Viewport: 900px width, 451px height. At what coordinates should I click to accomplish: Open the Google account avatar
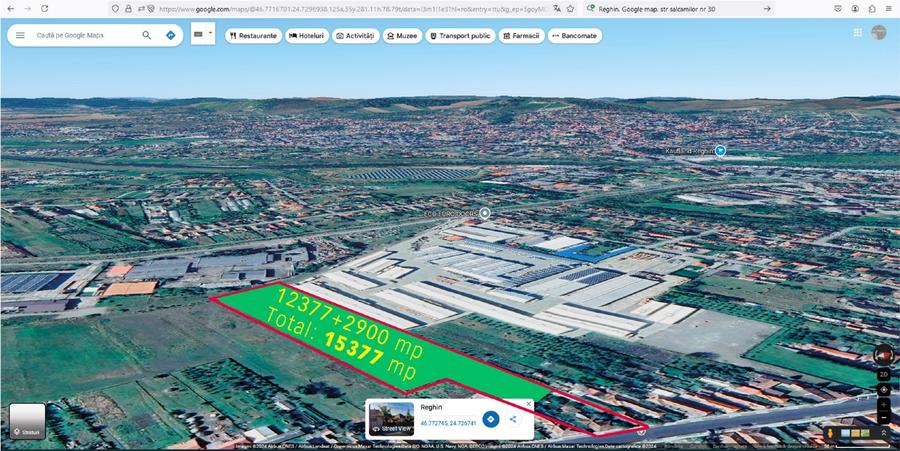[879, 33]
